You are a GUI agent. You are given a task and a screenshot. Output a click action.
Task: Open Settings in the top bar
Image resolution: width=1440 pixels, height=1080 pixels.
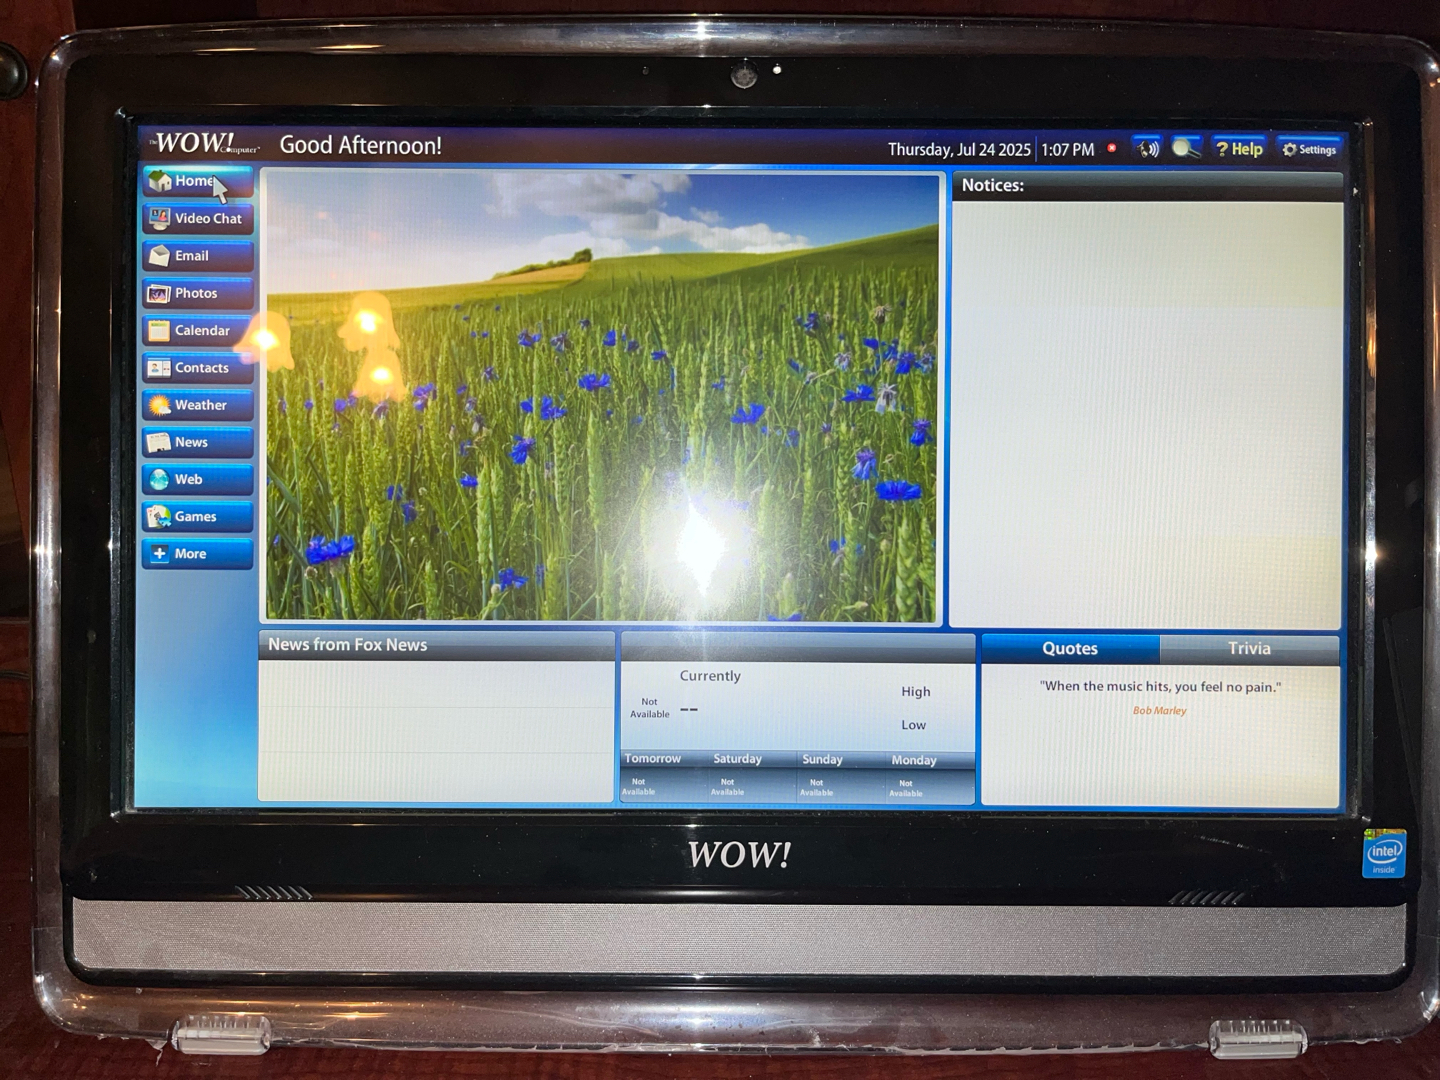tap(1309, 149)
